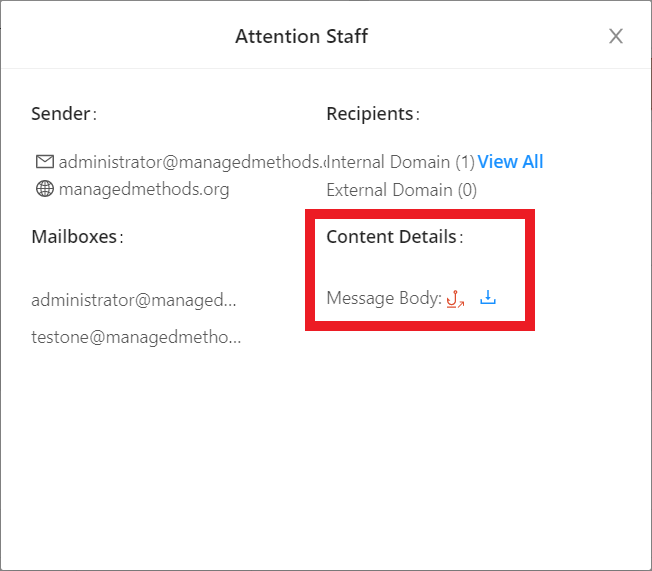
Task: Click the managedmethods.org sender domain
Action: (x=143, y=189)
